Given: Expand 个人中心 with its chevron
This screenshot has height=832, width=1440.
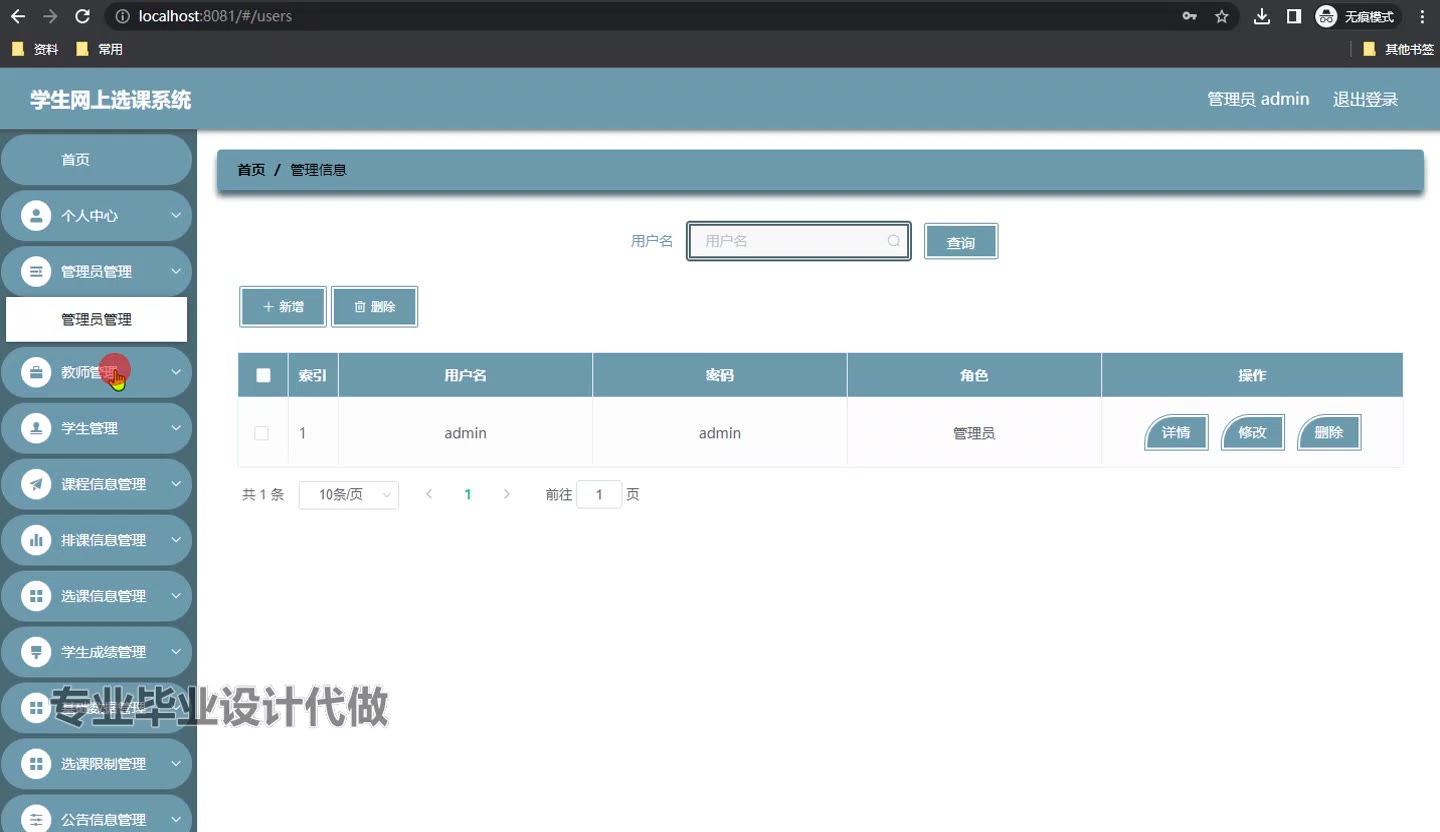Looking at the screenshot, I should pyautogui.click(x=176, y=216).
